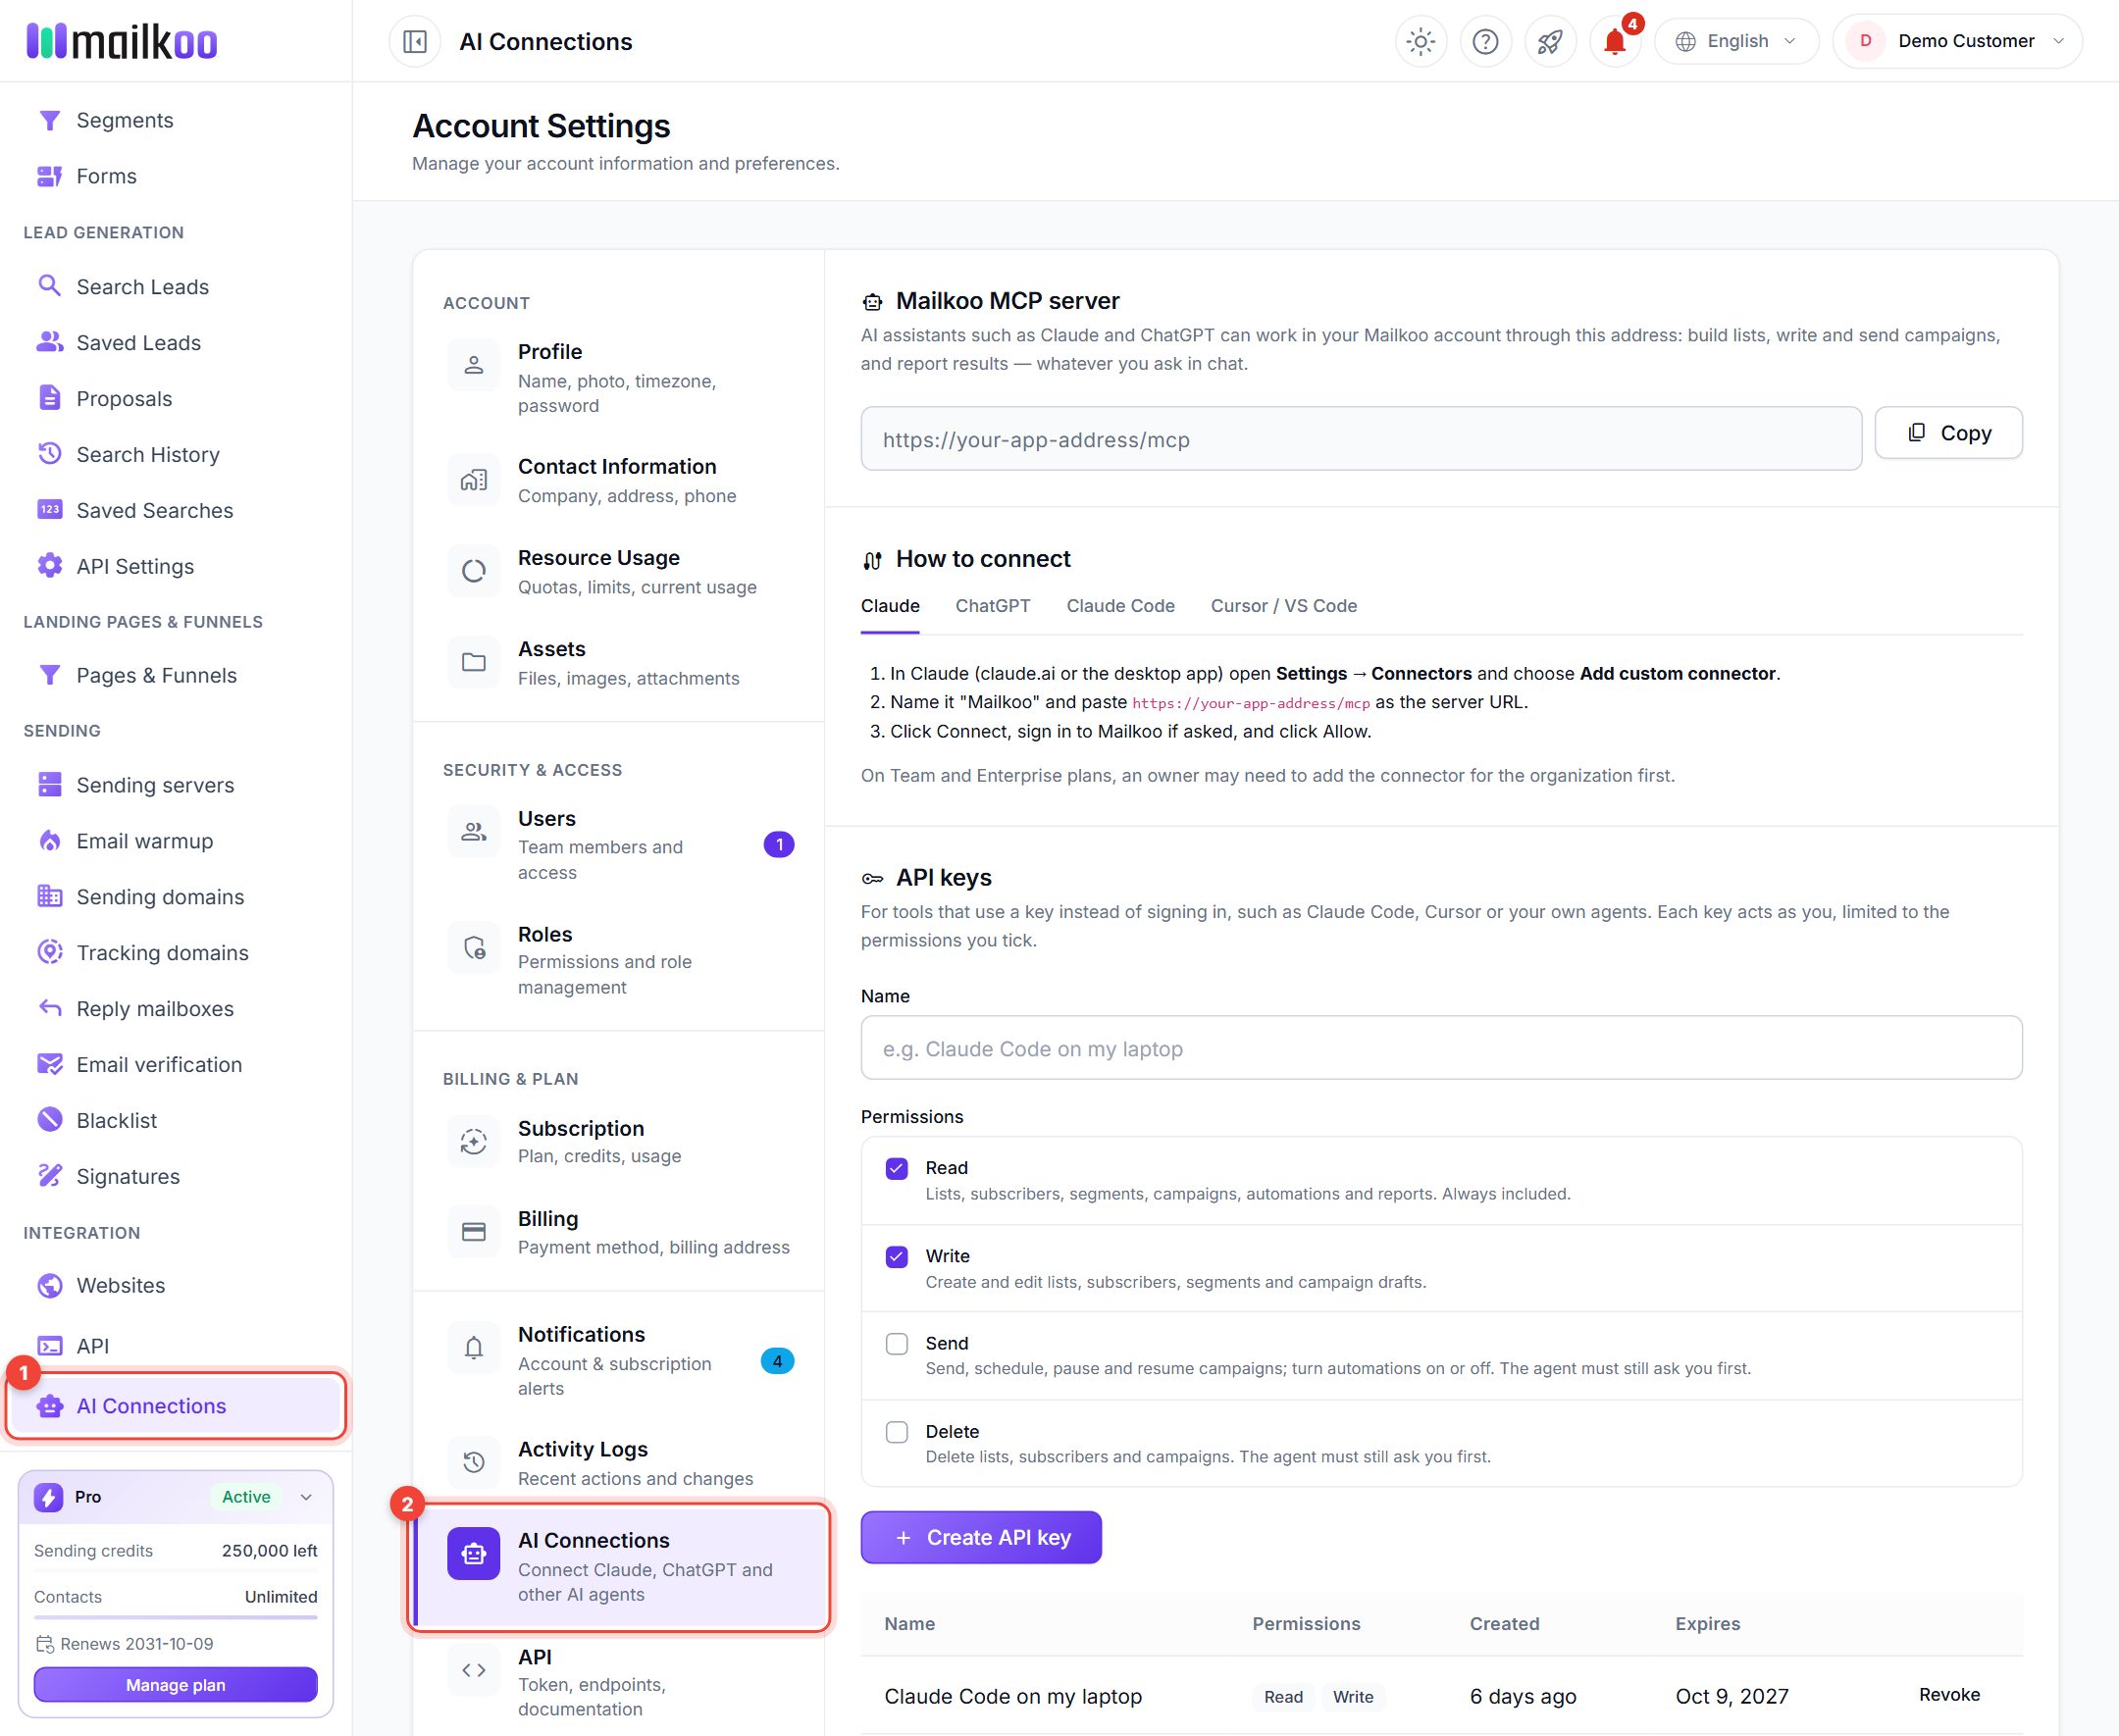Open Notifications settings with 4 badge
Viewport: 2119px width, 1736px height.
[619, 1360]
